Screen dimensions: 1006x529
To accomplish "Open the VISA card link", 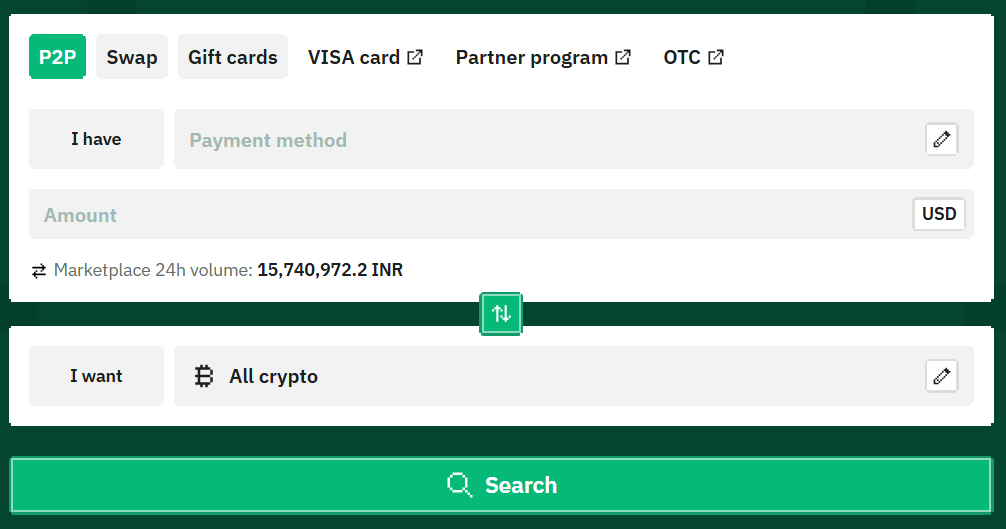I will pyautogui.click(x=354, y=57).
